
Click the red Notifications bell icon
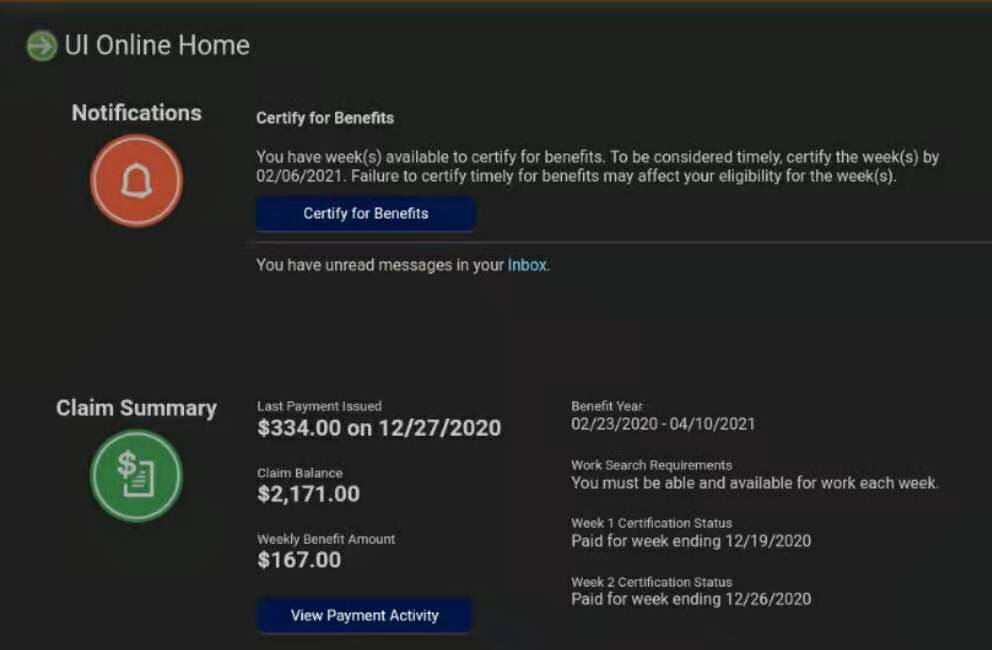coord(136,181)
